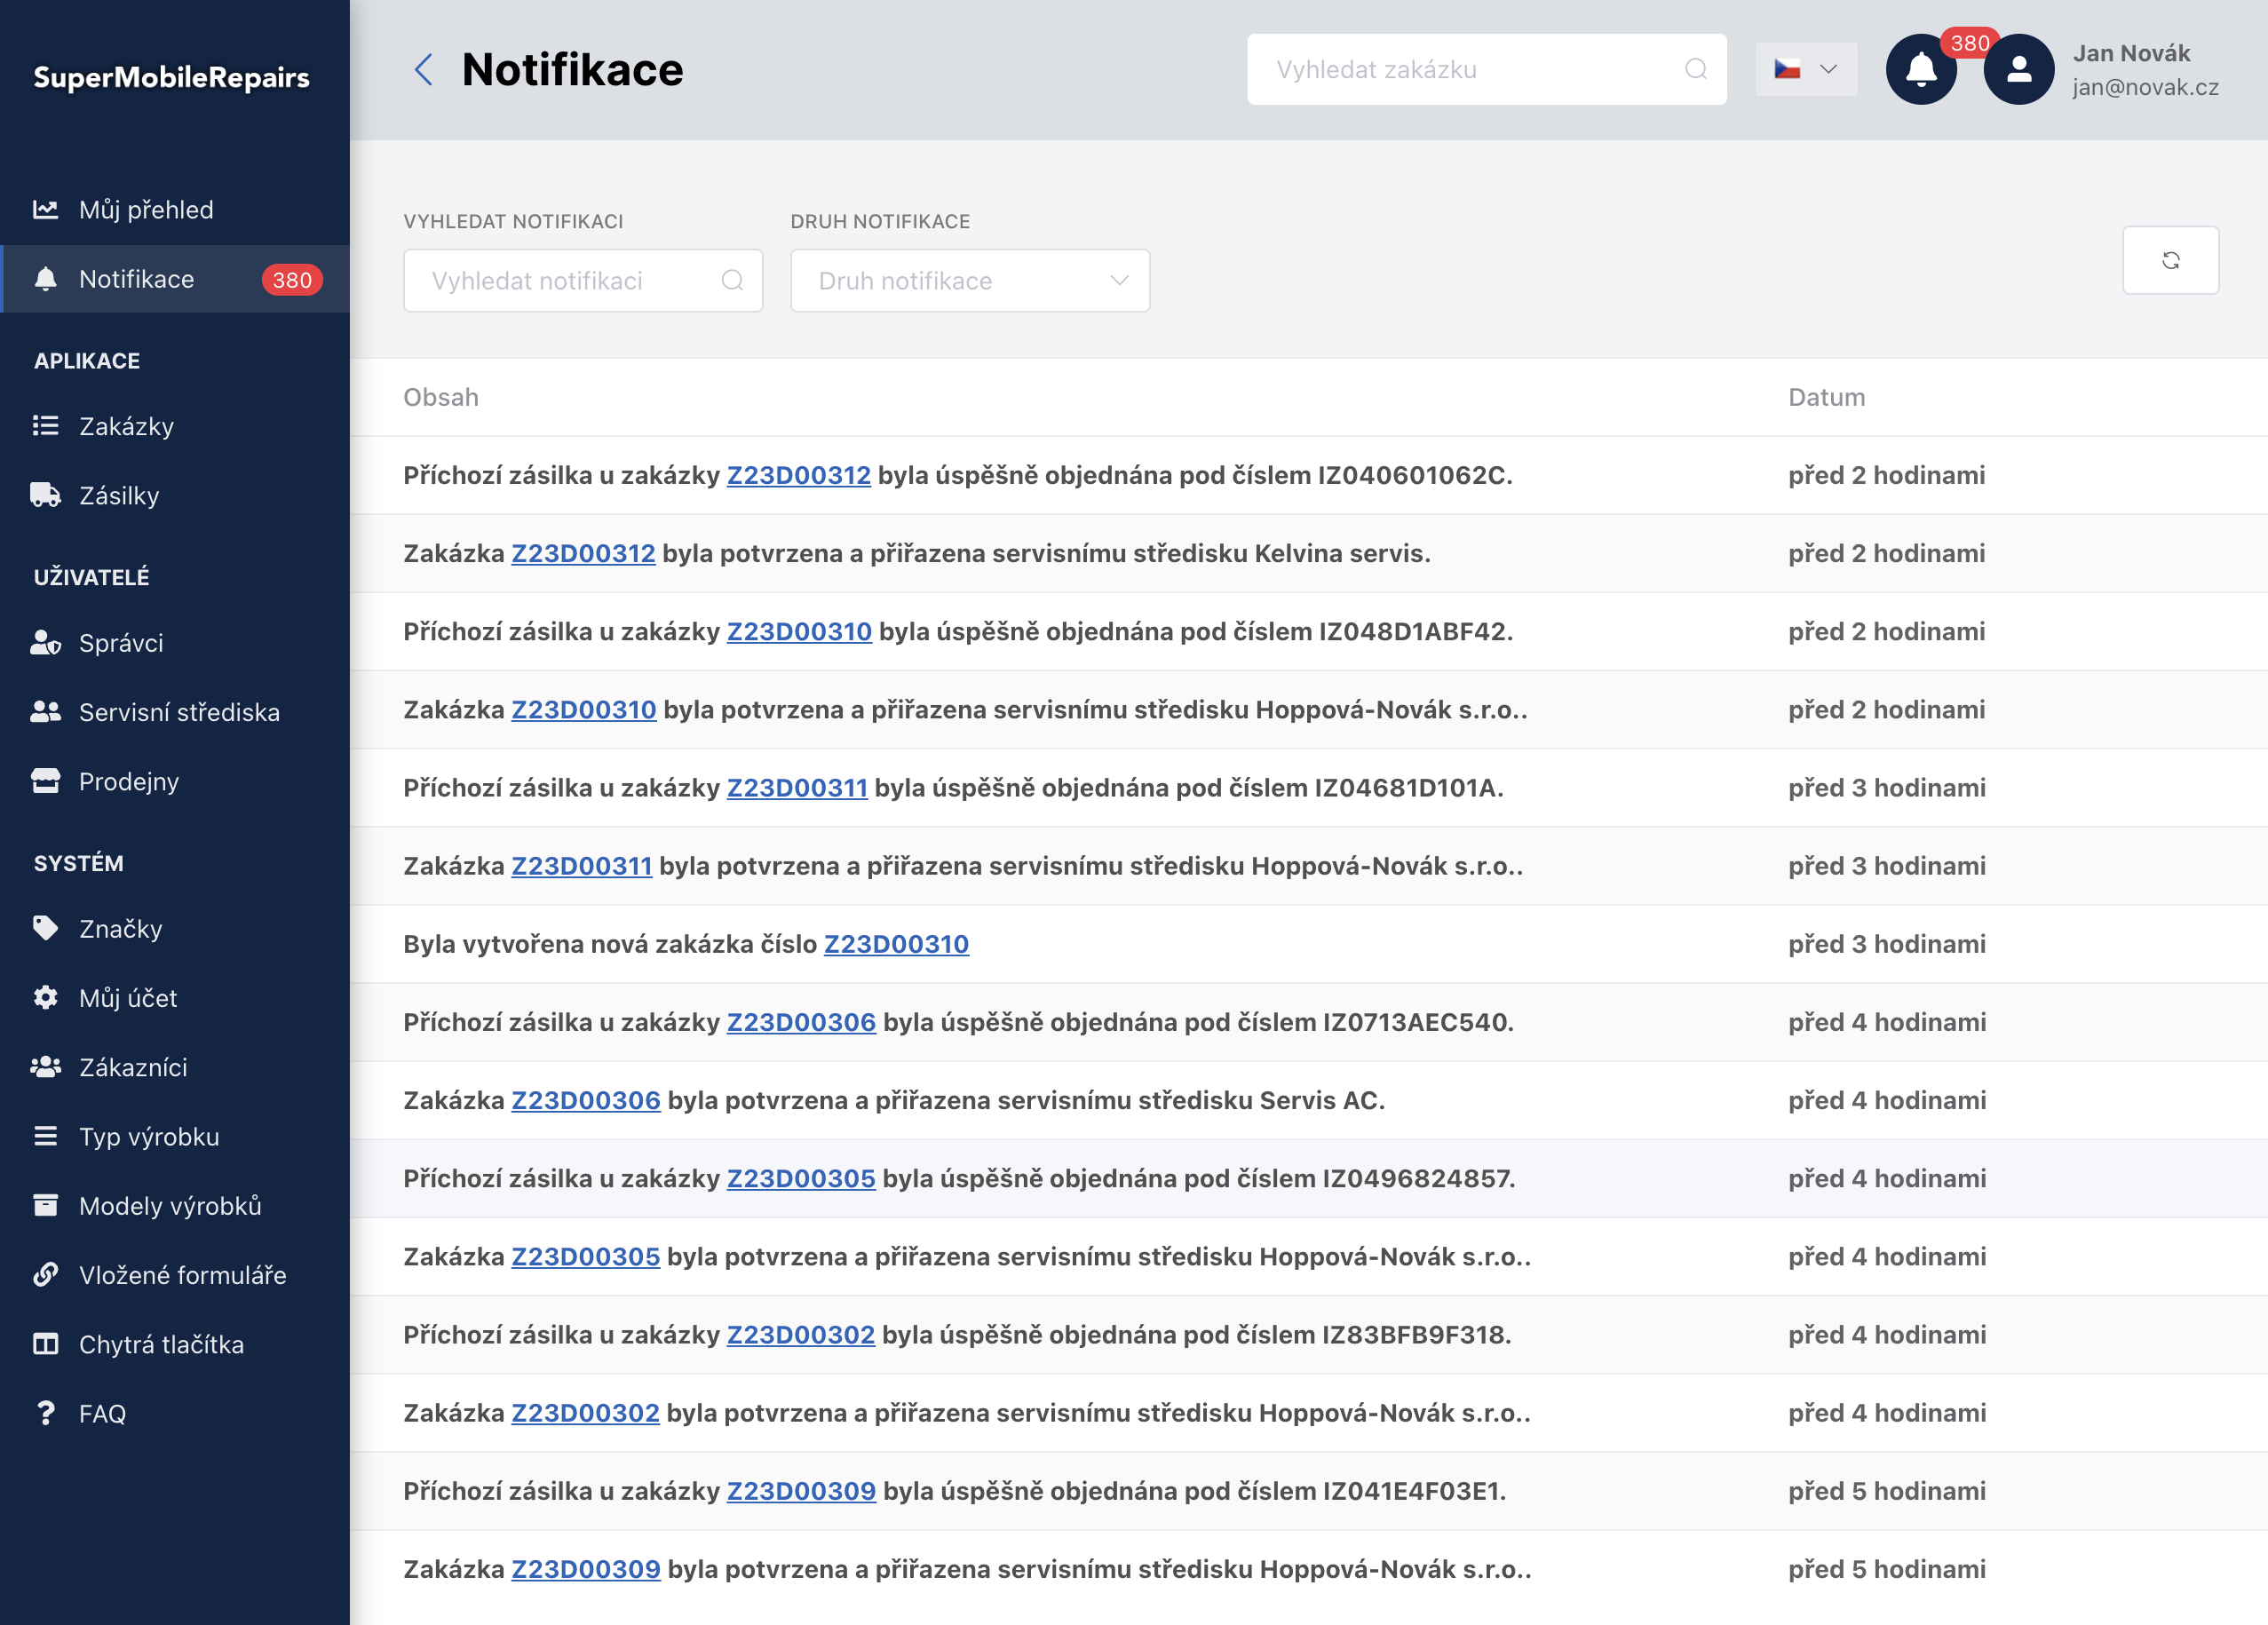The height and width of the screenshot is (1625, 2268).
Task: Open the language flag dropdown
Action: click(x=1805, y=69)
